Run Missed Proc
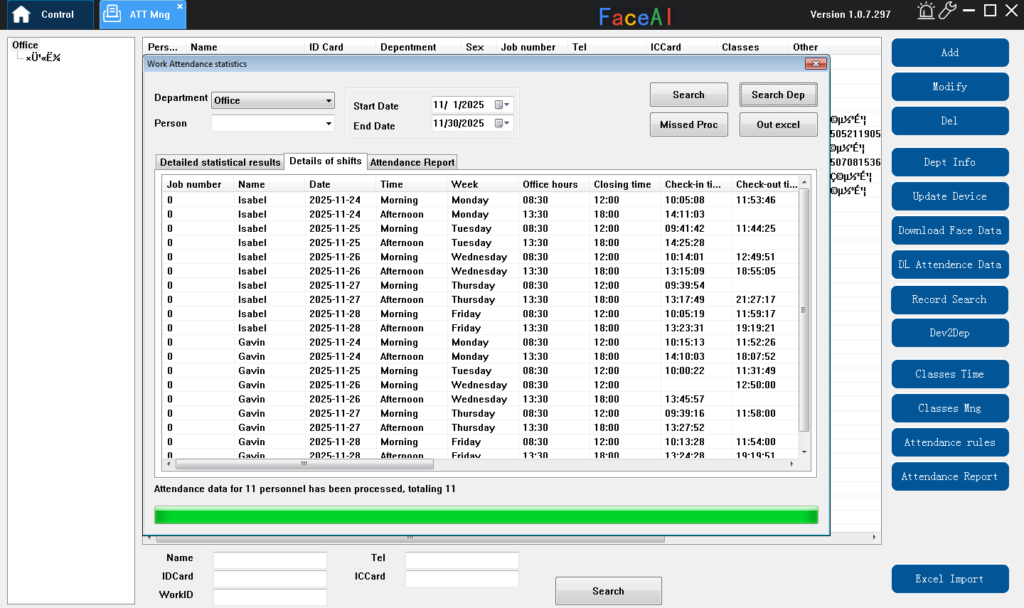Screen dimensions: 1024x608 pos(688,125)
